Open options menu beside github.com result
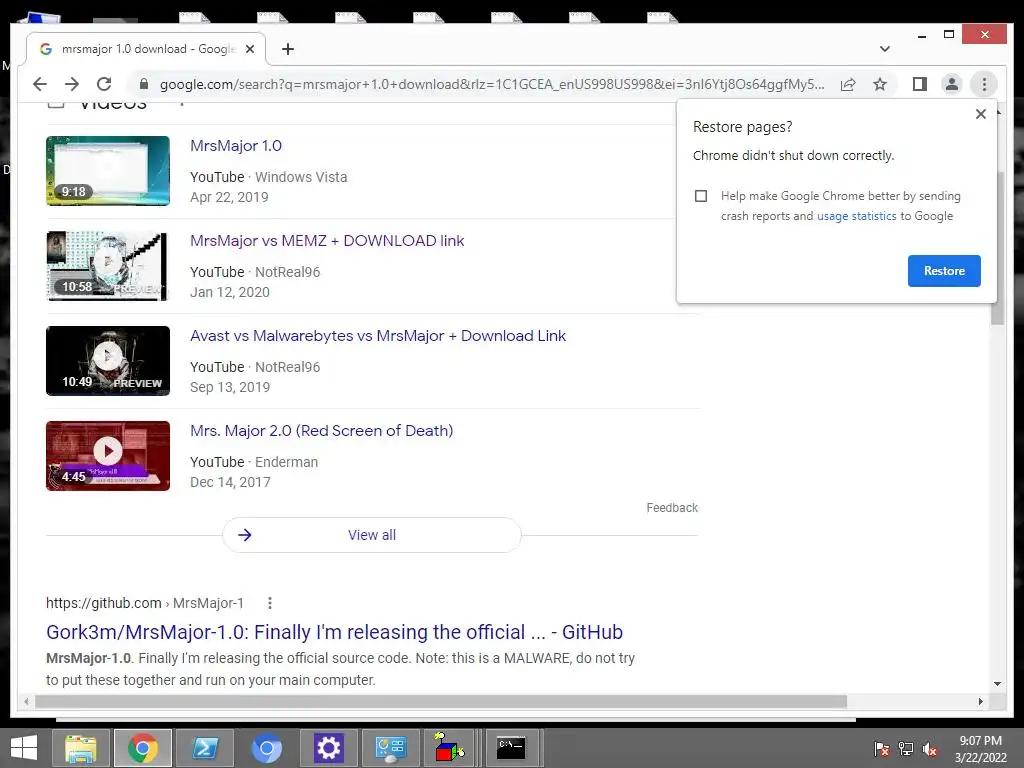The width and height of the screenshot is (1024, 768). [270, 603]
